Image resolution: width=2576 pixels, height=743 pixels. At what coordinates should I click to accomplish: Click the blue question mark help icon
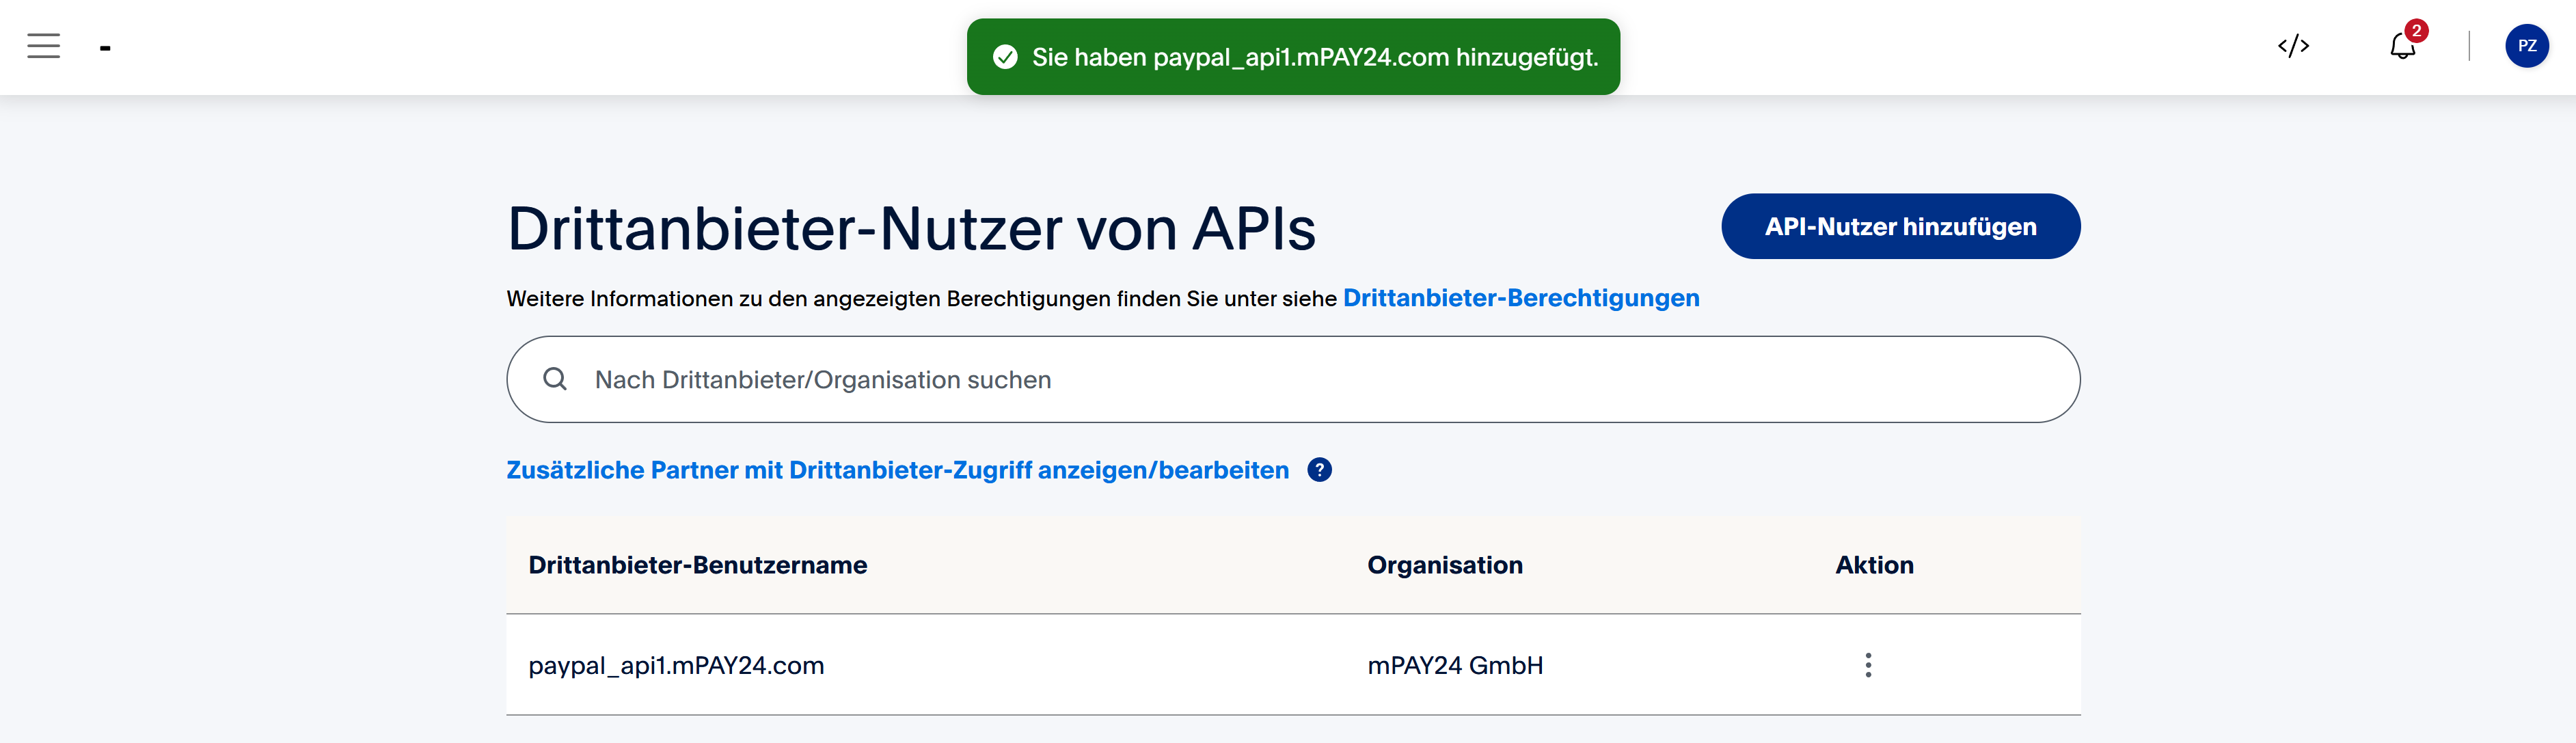1319,470
